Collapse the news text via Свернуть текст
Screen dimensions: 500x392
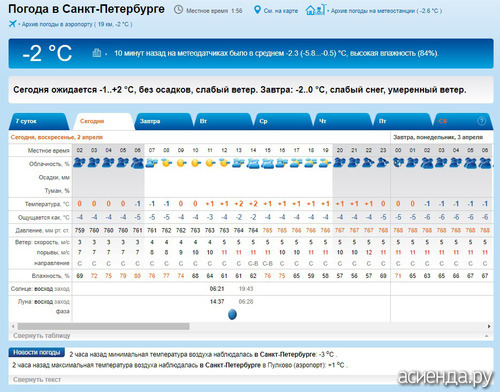click(37, 379)
